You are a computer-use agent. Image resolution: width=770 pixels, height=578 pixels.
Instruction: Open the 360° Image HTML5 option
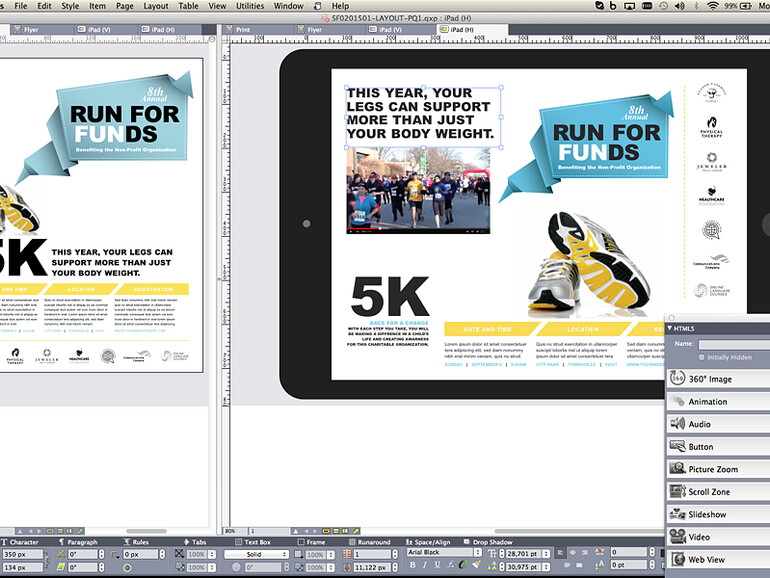click(718, 379)
